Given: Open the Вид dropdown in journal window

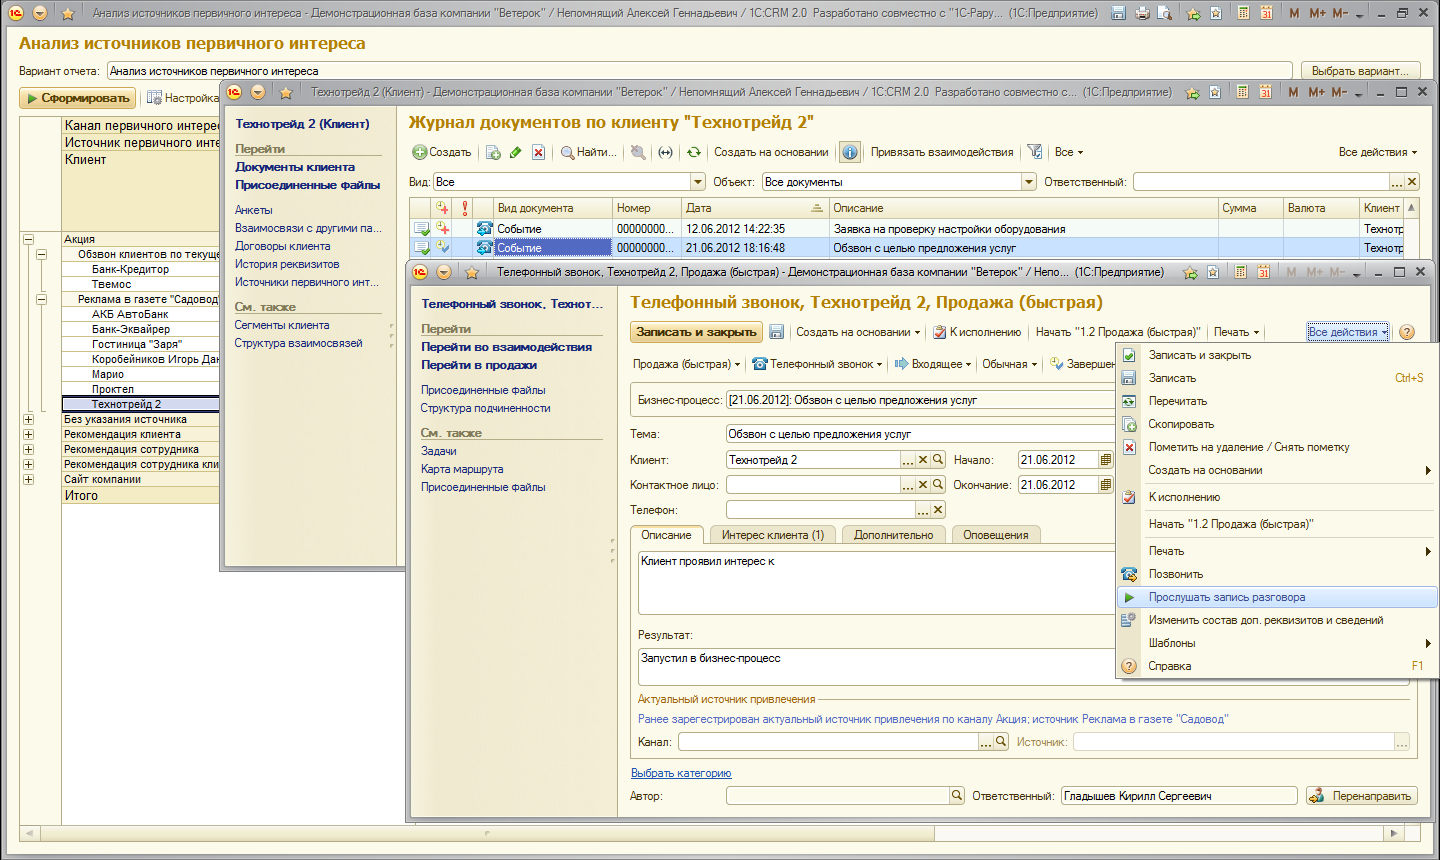Looking at the screenshot, I should point(698,182).
